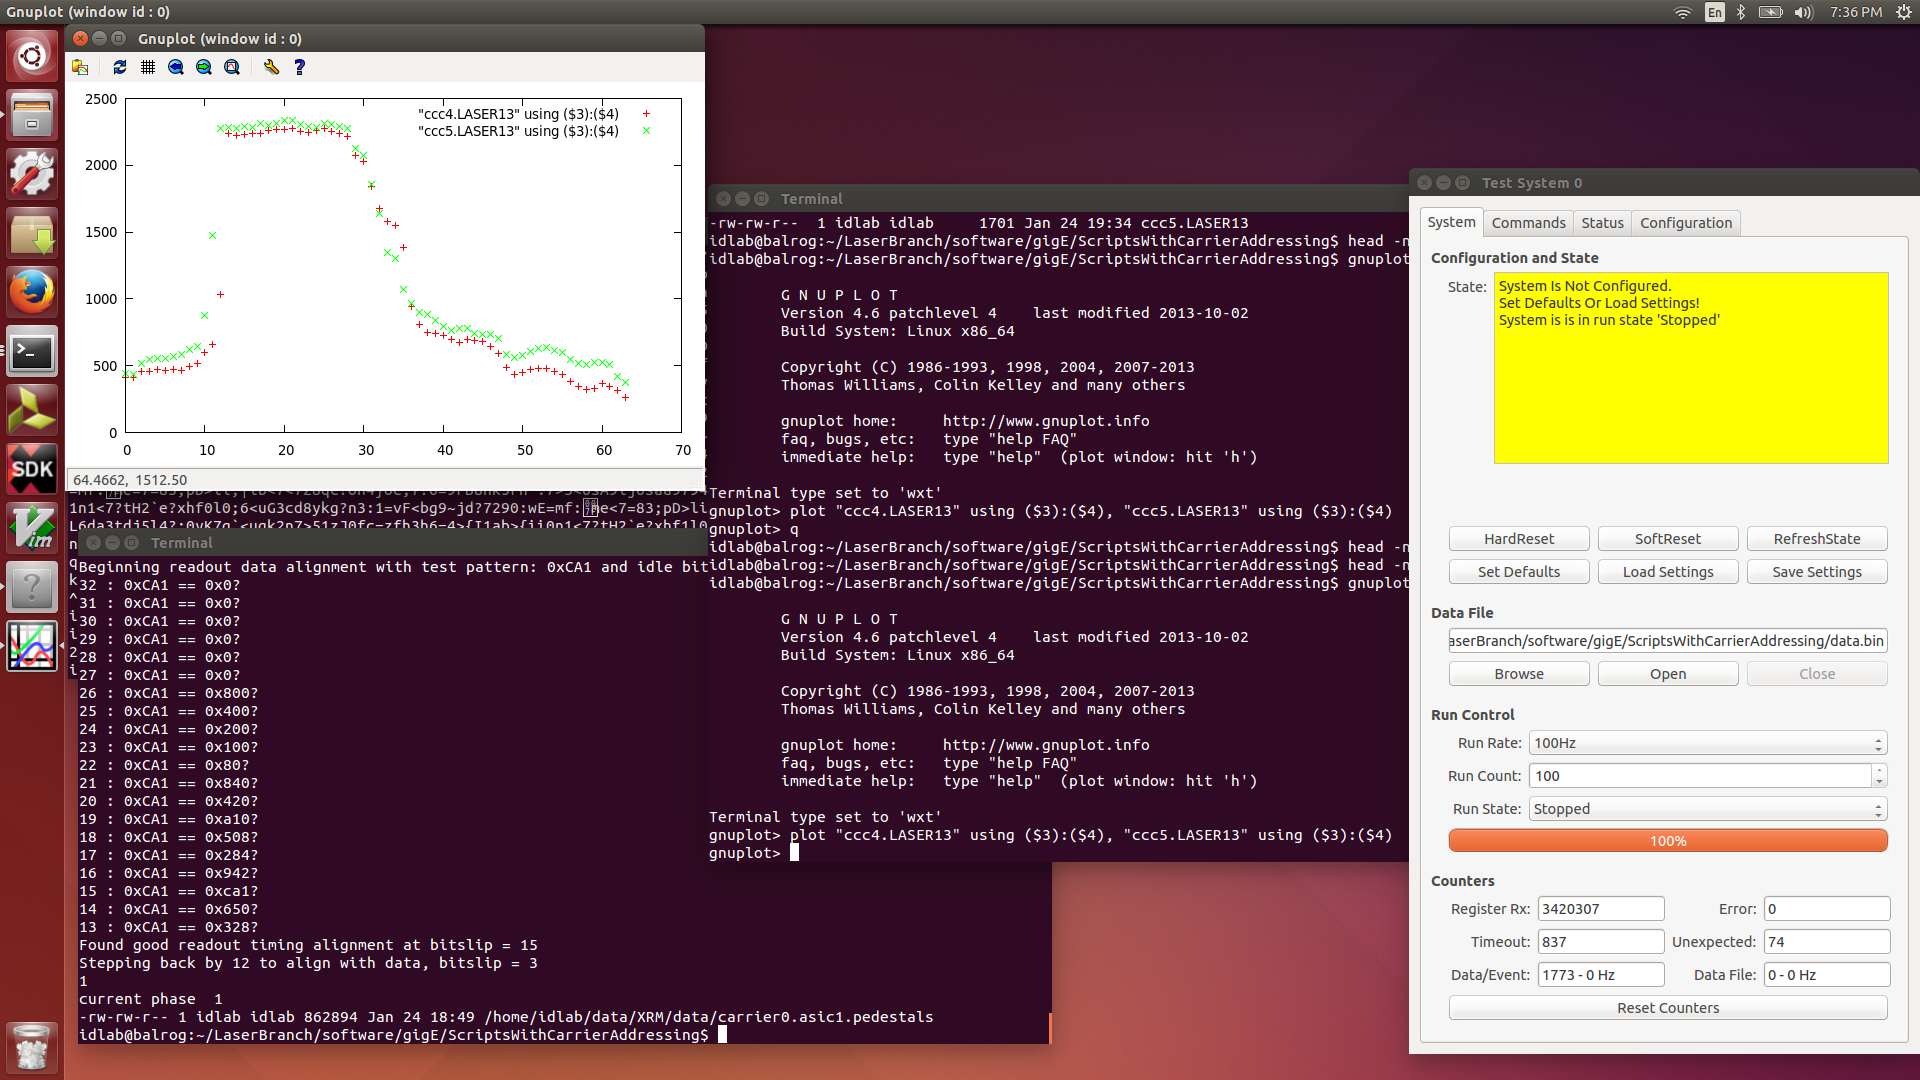Image resolution: width=1920 pixels, height=1080 pixels.
Task: Launch the Xilinx tool with the green-yellow logo
Action: [x=32, y=411]
